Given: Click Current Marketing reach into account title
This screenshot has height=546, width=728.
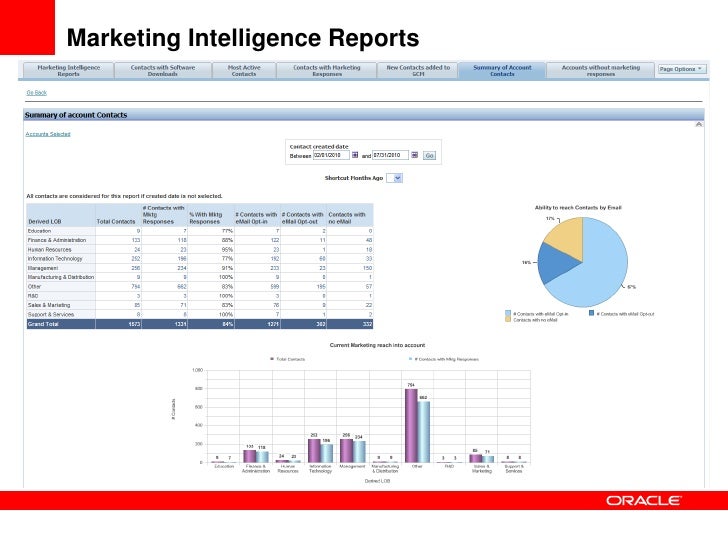Looking at the screenshot, I should pos(377,345).
